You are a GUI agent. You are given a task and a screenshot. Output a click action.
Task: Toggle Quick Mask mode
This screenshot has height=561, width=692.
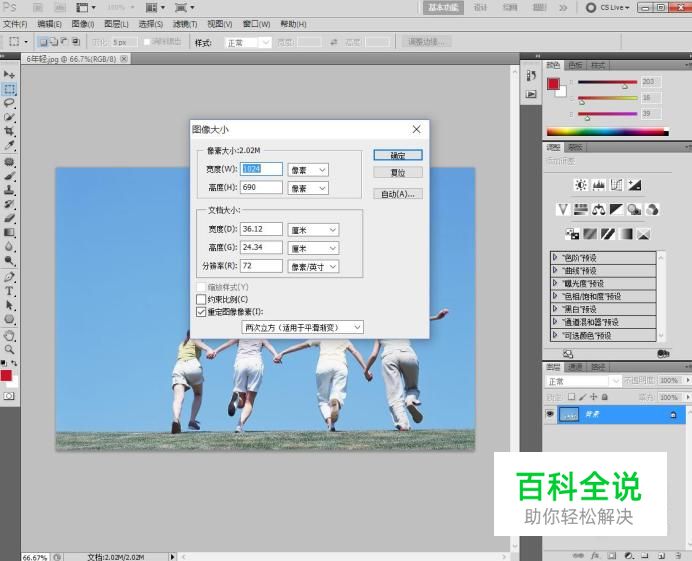tap(9, 396)
